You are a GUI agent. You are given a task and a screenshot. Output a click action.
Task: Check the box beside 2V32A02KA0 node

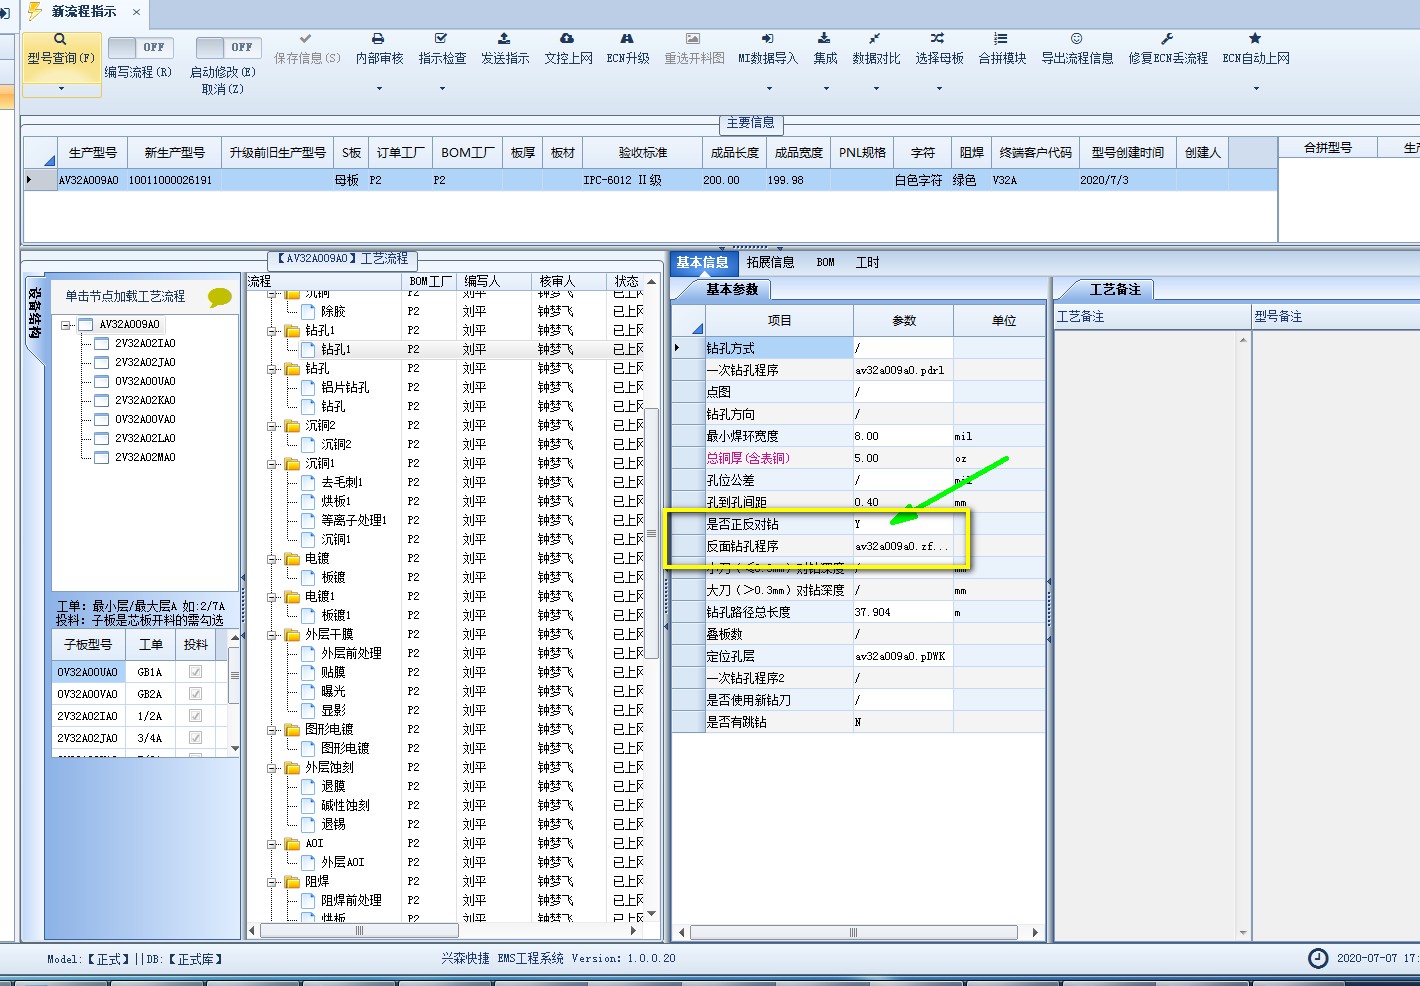(101, 400)
